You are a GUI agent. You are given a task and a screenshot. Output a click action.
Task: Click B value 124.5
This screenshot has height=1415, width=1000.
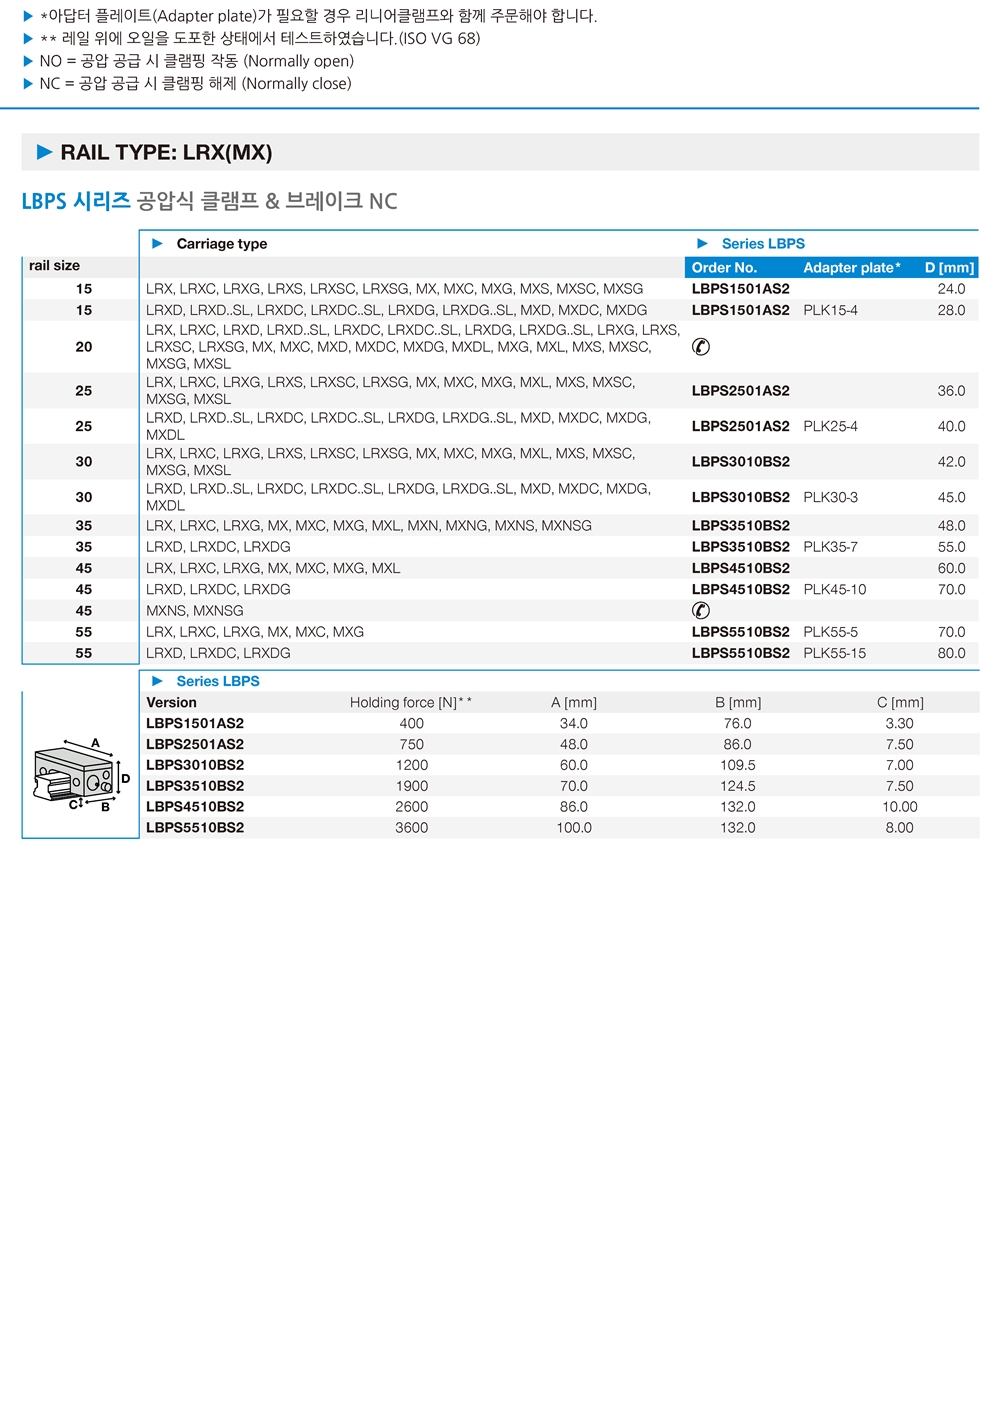coord(738,786)
